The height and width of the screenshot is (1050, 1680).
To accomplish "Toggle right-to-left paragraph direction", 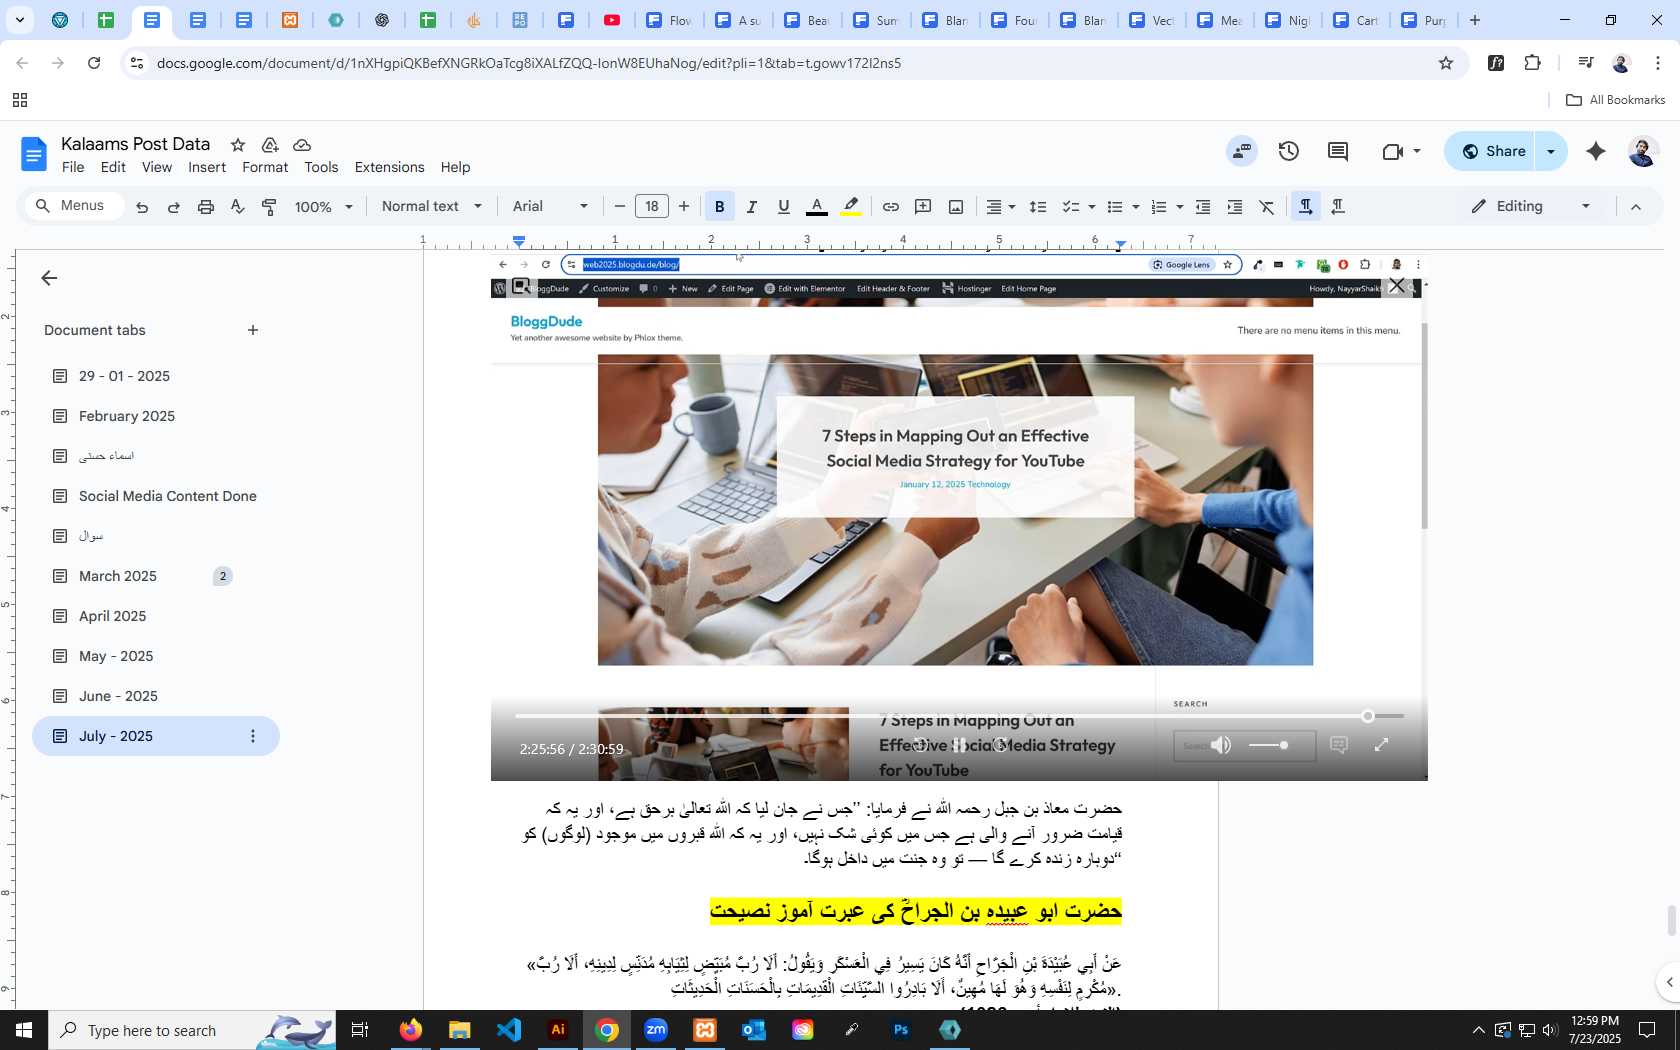I will (x=1338, y=207).
